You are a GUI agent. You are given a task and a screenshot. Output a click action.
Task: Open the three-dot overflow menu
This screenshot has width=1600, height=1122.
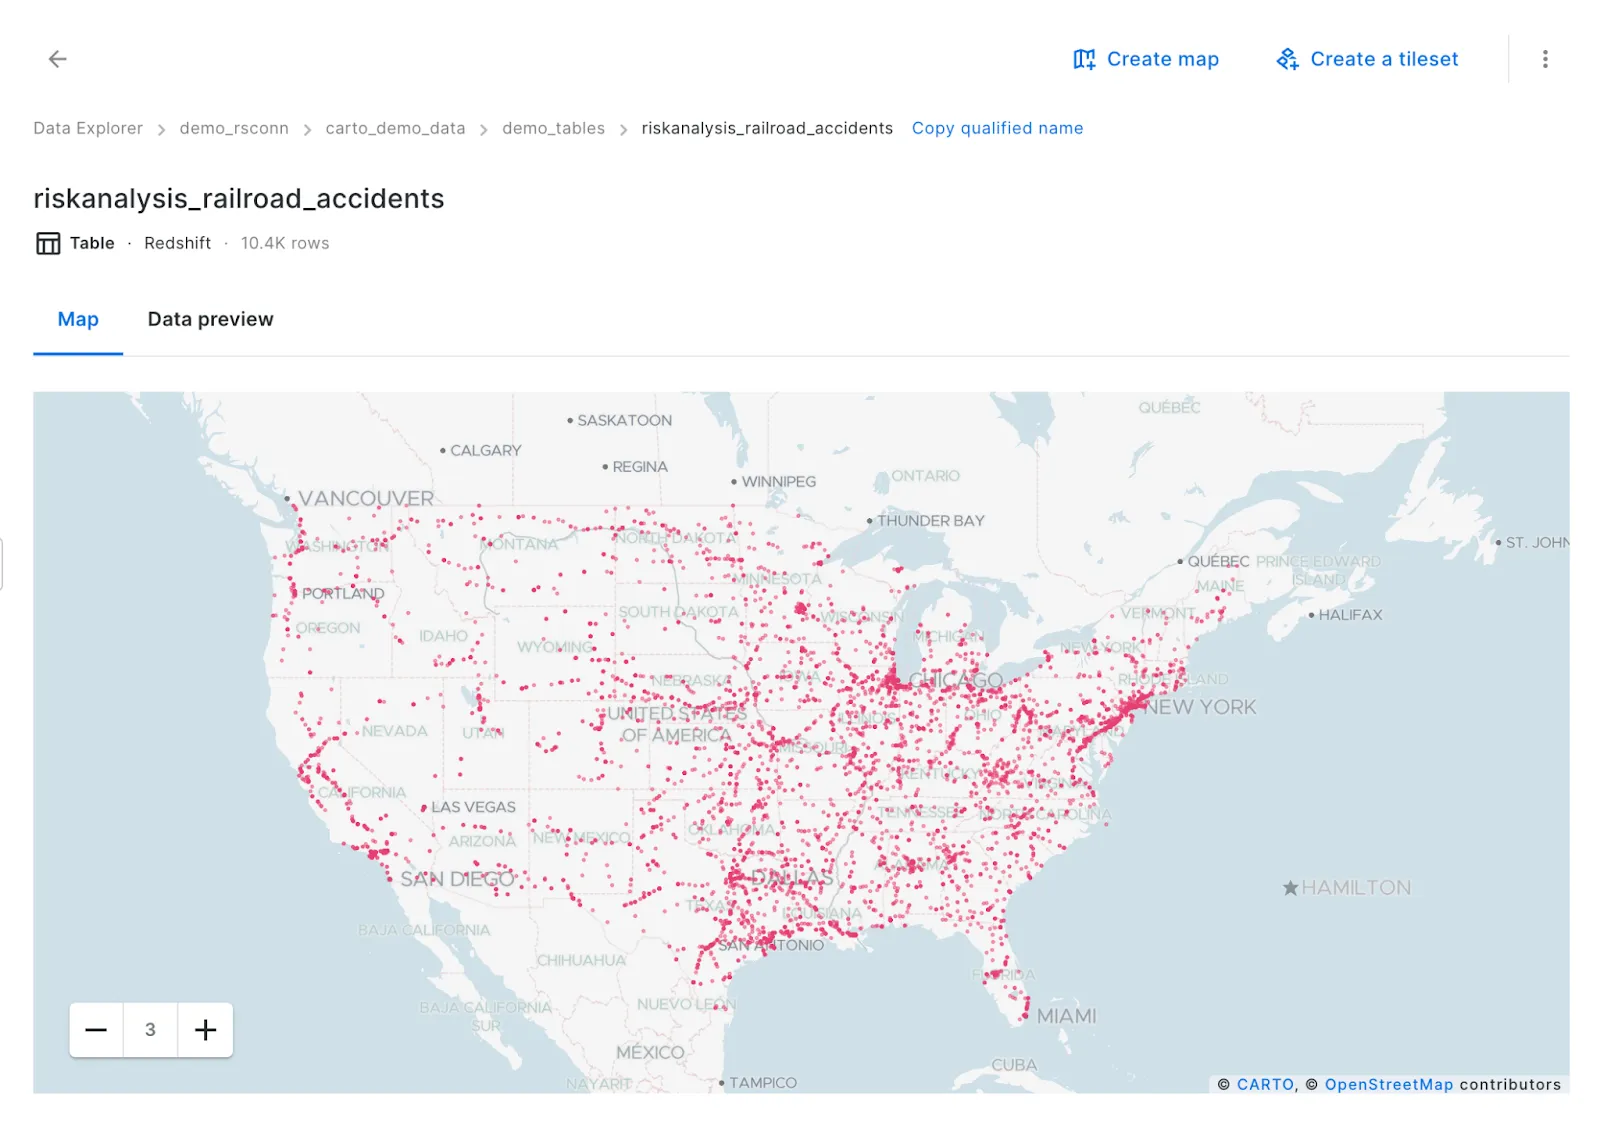pyautogui.click(x=1545, y=59)
